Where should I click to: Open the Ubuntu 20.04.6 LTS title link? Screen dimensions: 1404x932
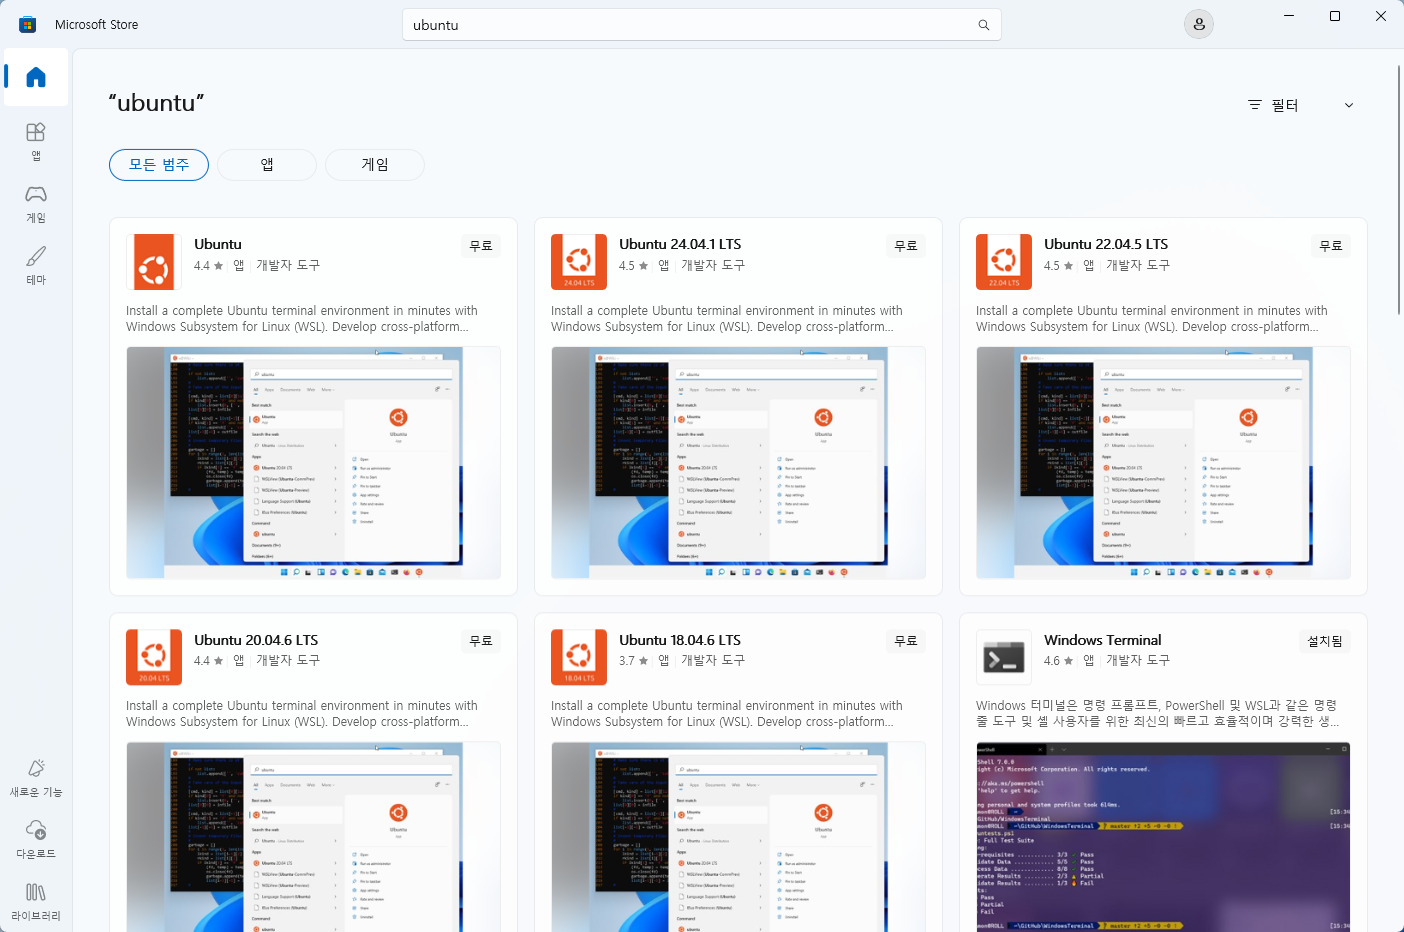[256, 640]
